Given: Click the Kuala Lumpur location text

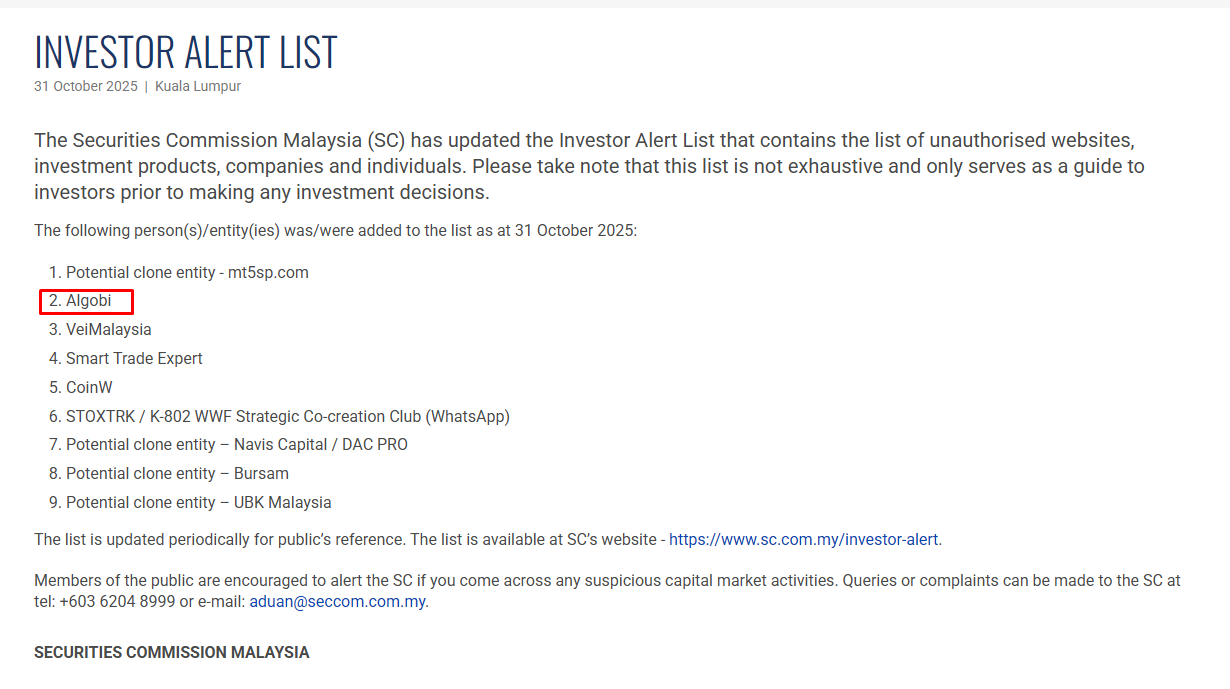Looking at the screenshot, I should point(198,86).
